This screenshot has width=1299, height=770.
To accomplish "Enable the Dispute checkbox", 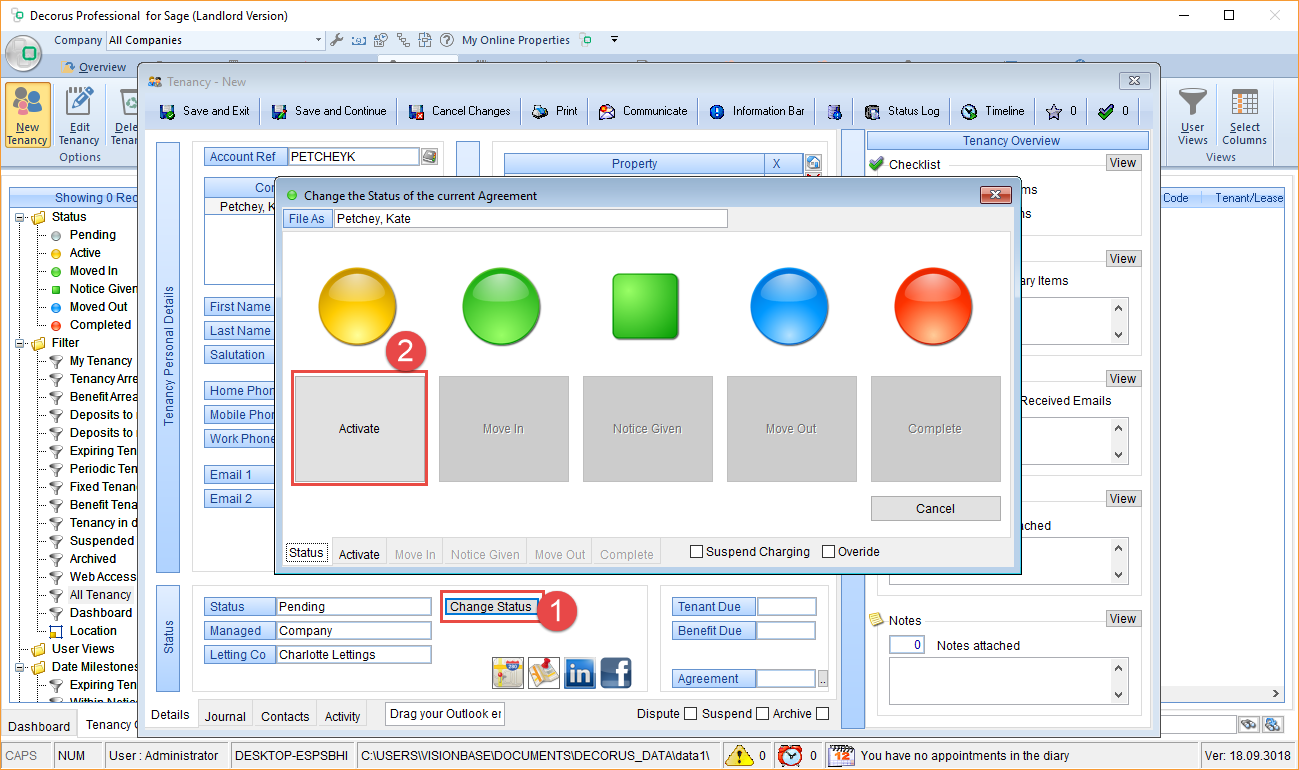I will coord(690,714).
